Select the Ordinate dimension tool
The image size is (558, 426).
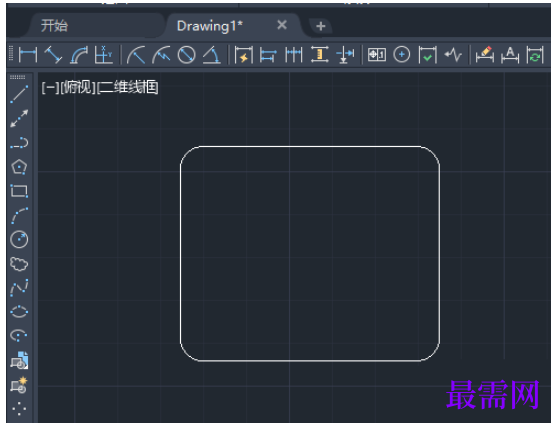point(104,55)
